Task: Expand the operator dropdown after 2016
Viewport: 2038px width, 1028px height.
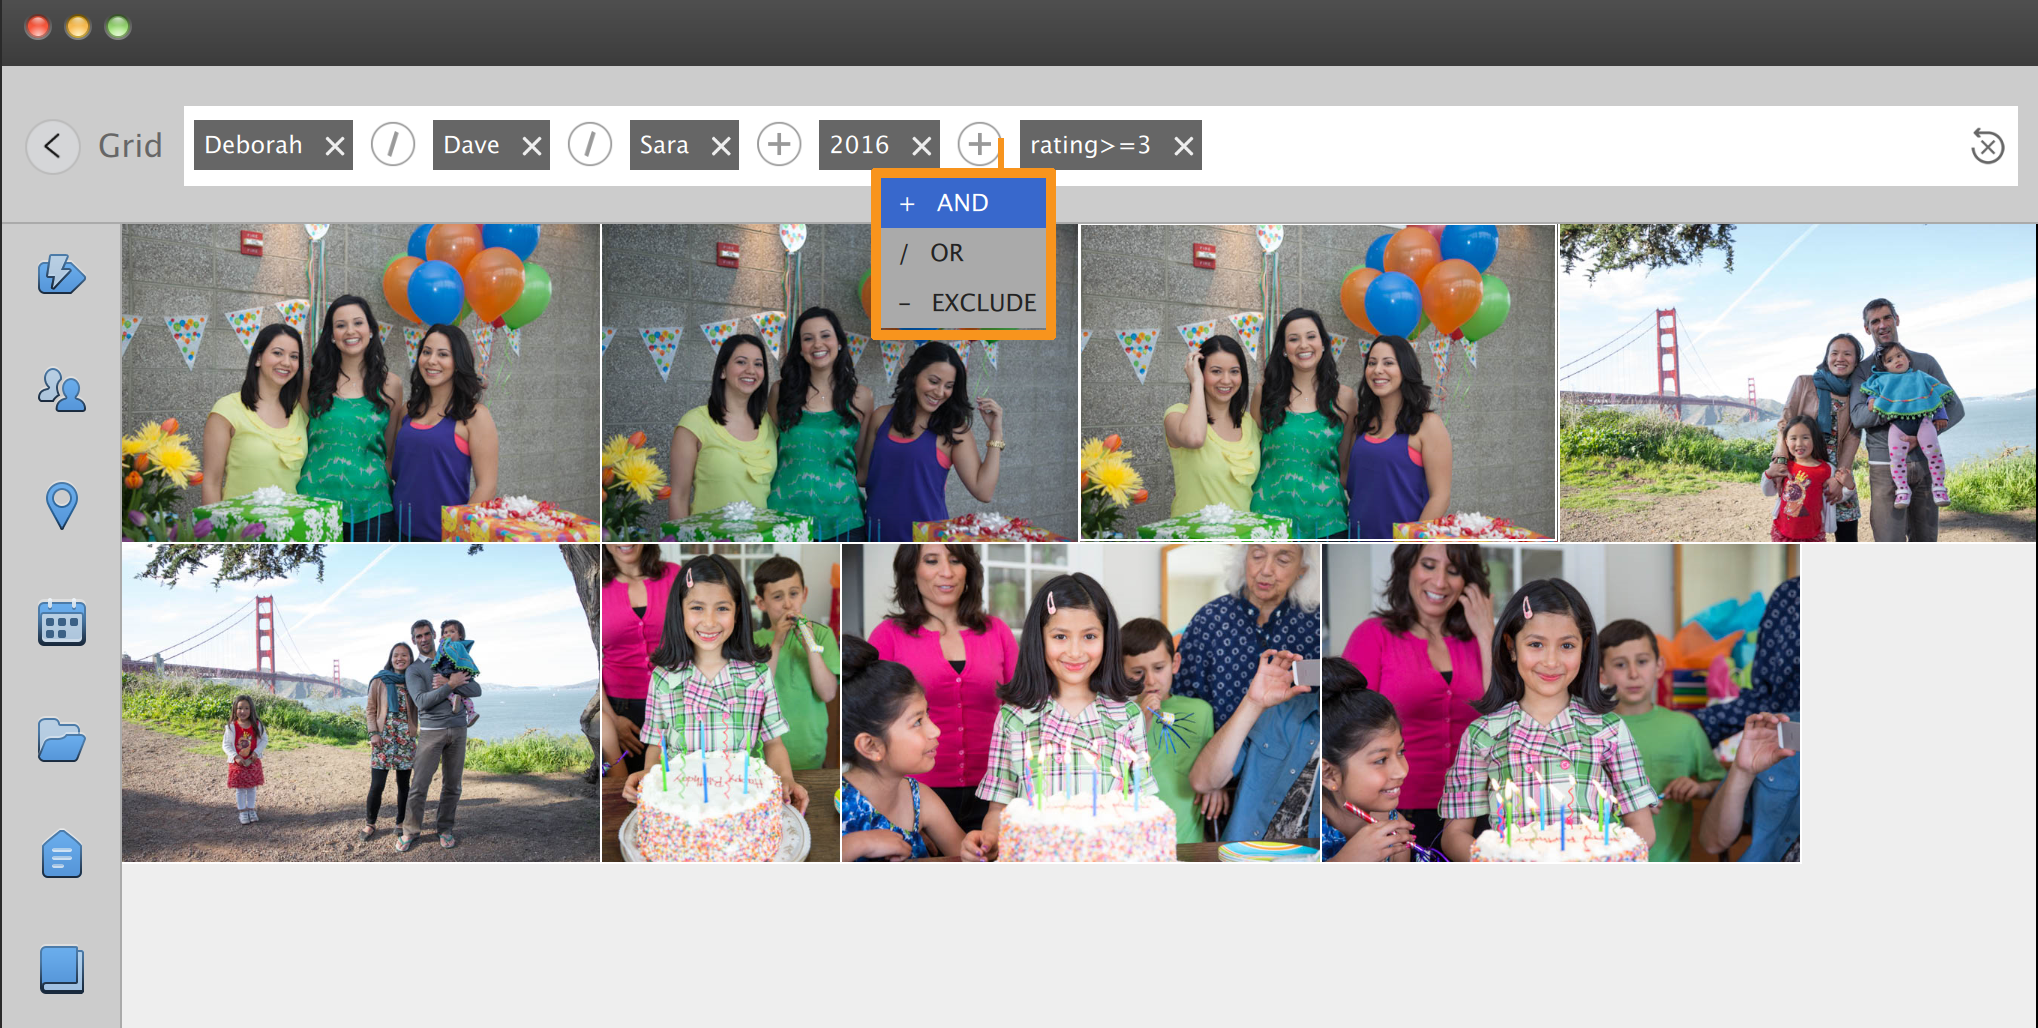Action: click(979, 145)
